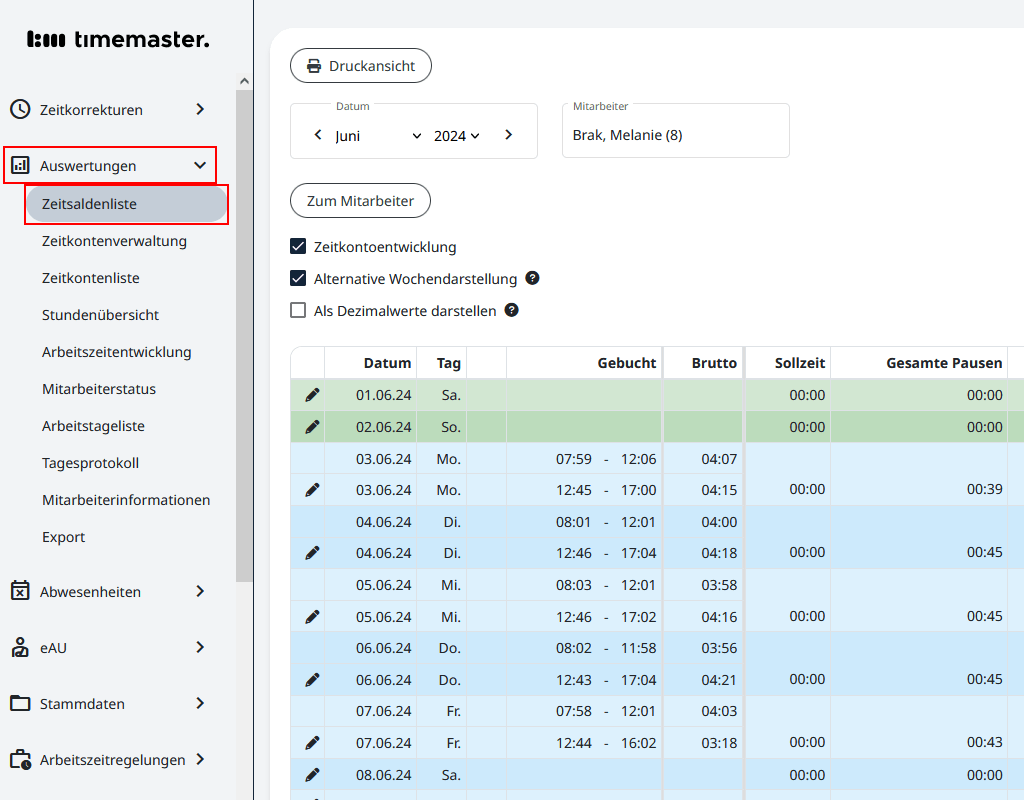The image size is (1024, 800).
Task: Open help icon beside Alternative Wochendarstellung
Action: coord(532,278)
